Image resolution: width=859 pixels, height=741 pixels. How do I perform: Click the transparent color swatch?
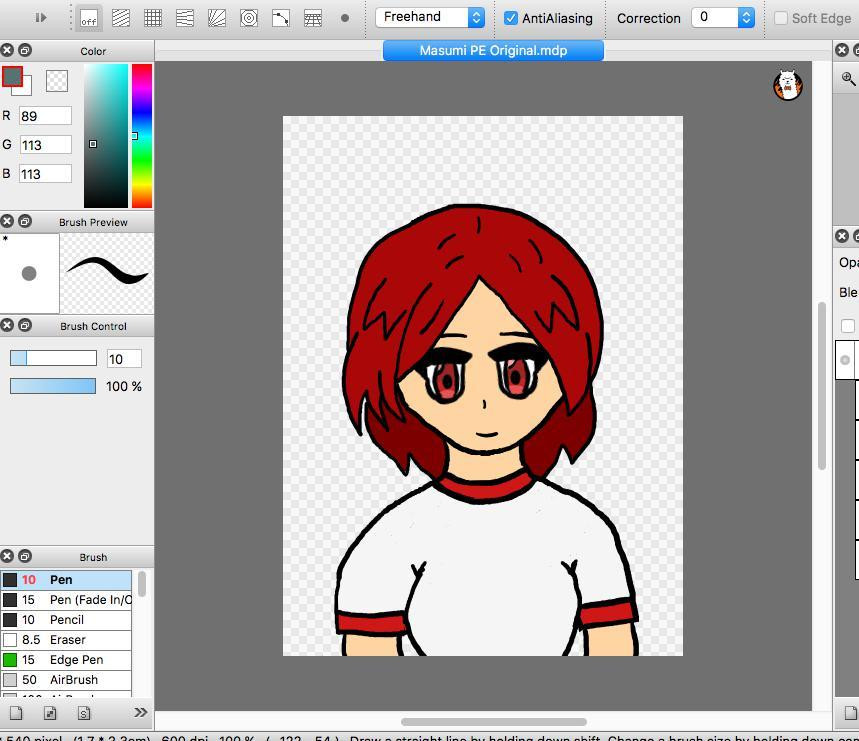[x=57, y=81]
